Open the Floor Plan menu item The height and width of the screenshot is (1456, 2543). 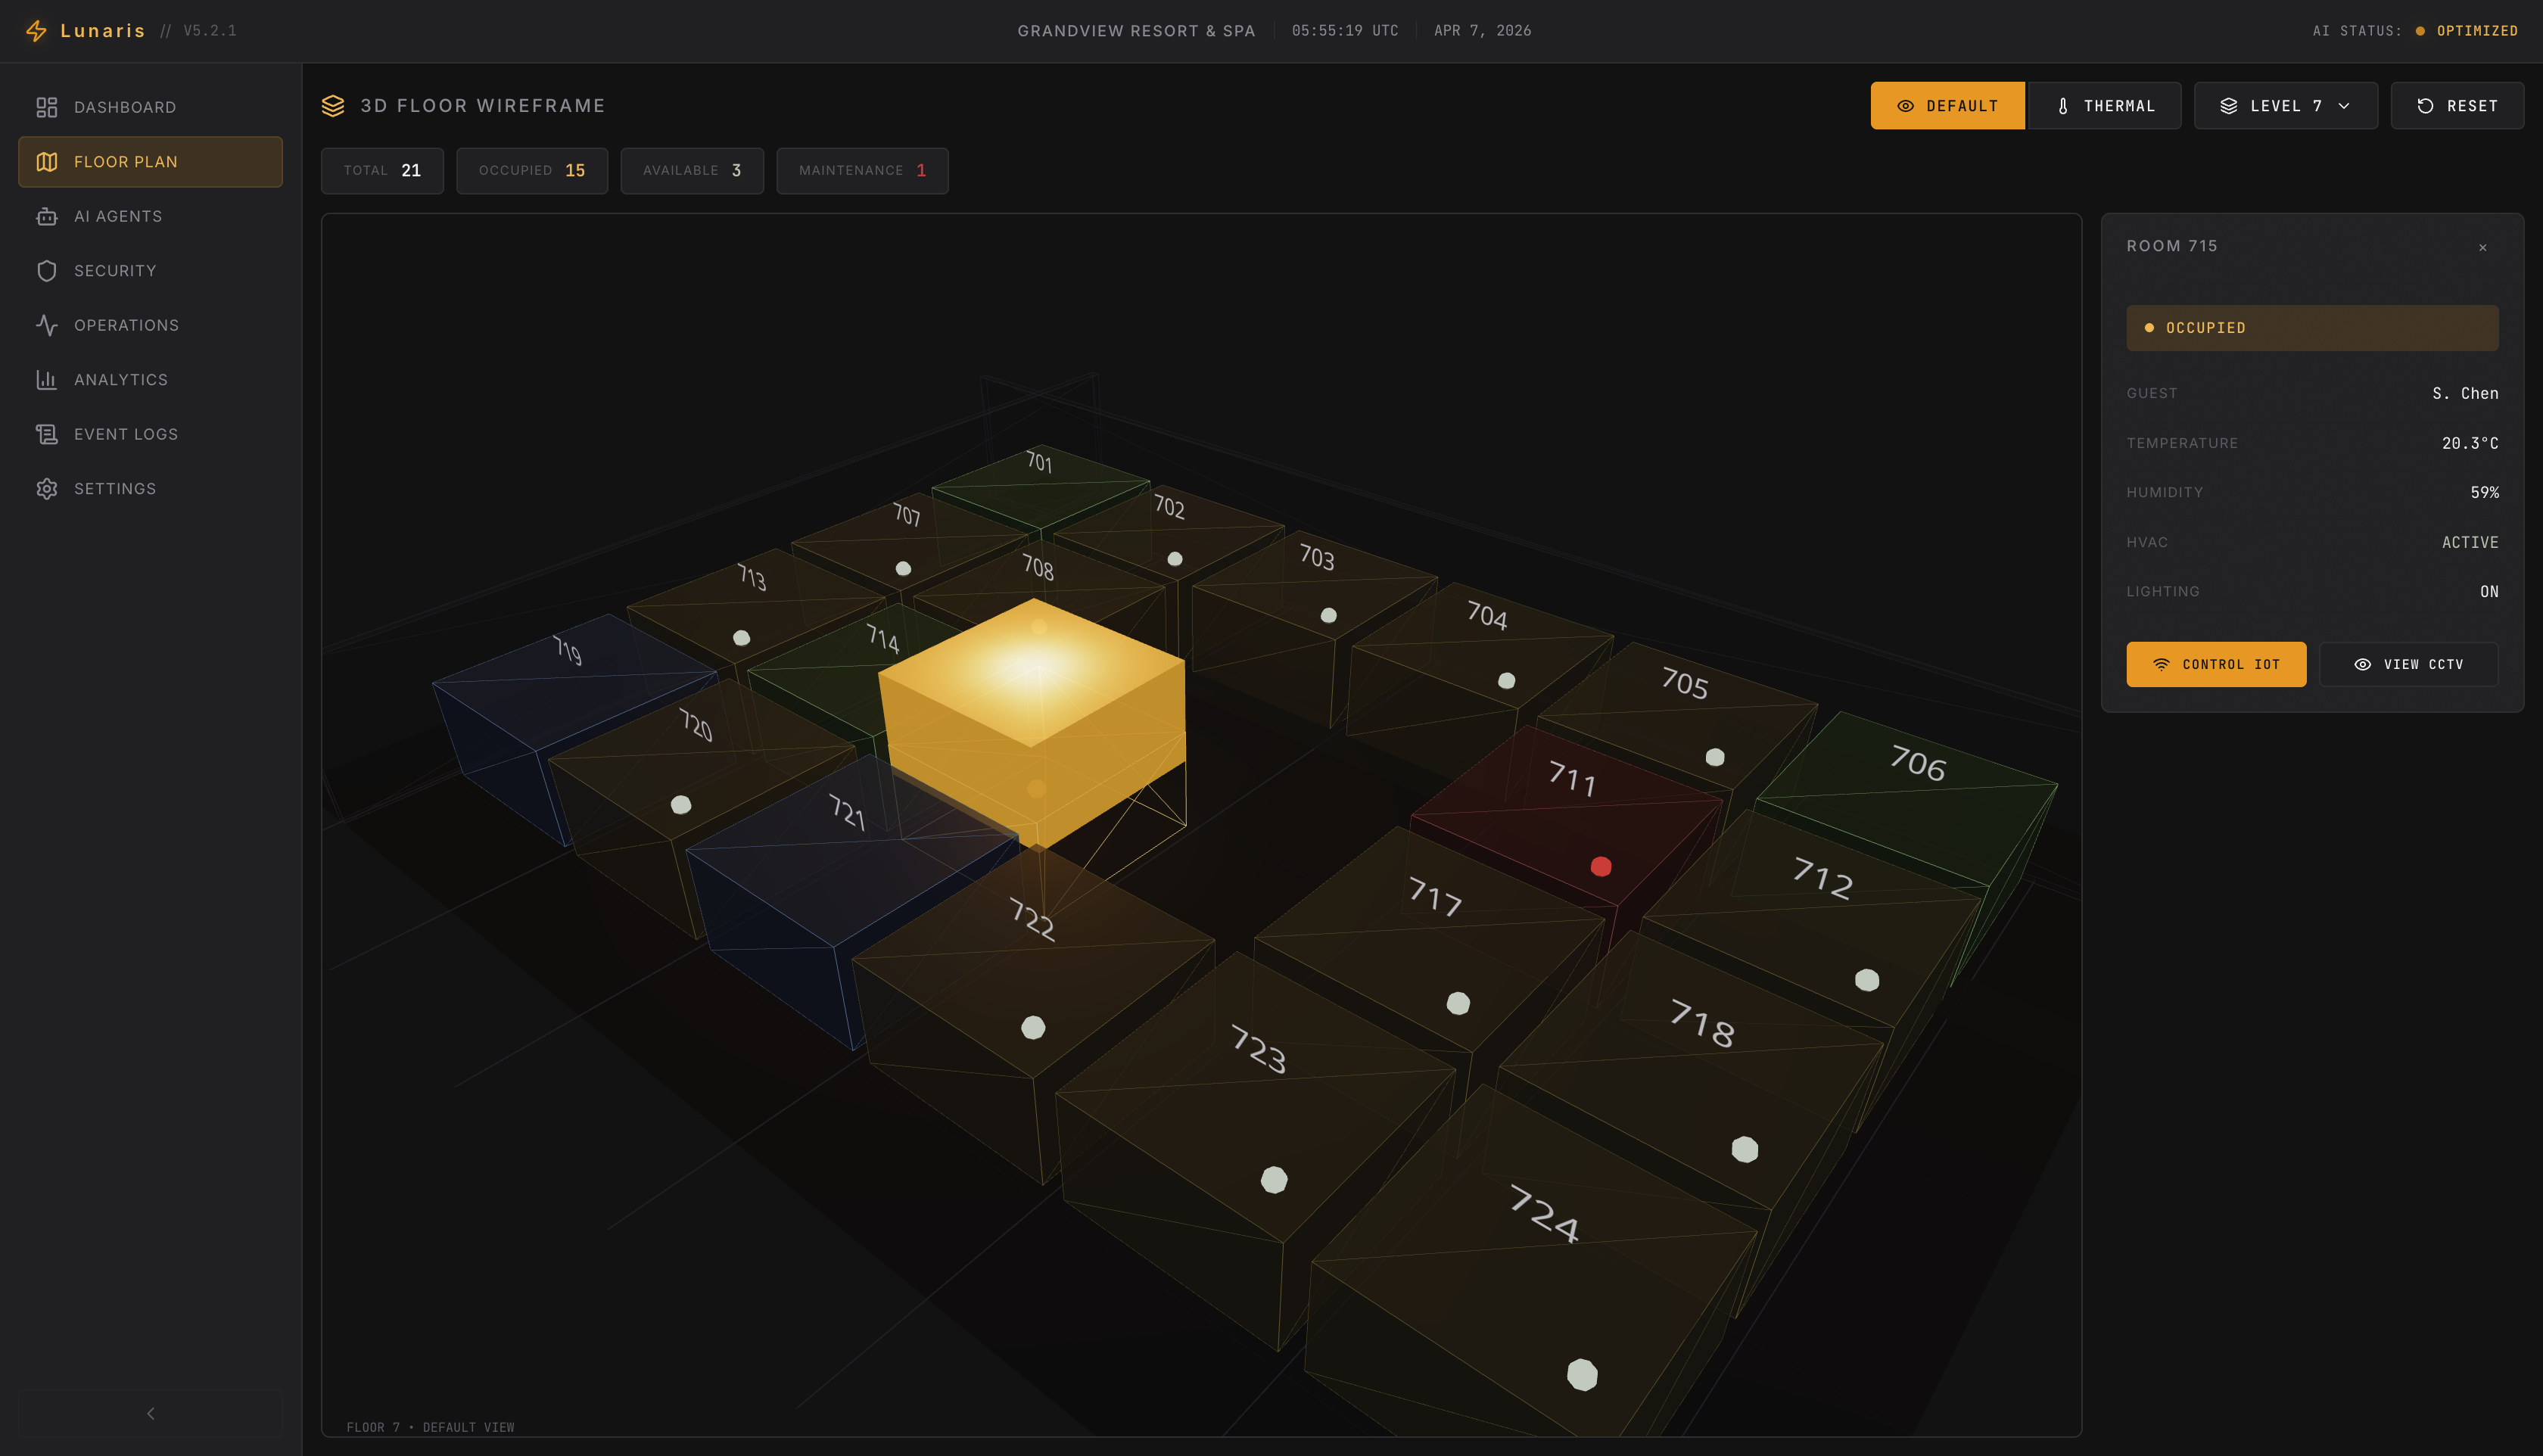[x=151, y=162]
